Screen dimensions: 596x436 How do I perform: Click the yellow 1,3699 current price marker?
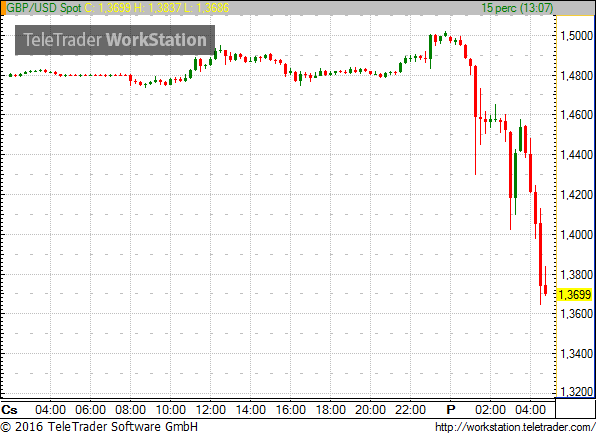pyautogui.click(x=575, y=295)
